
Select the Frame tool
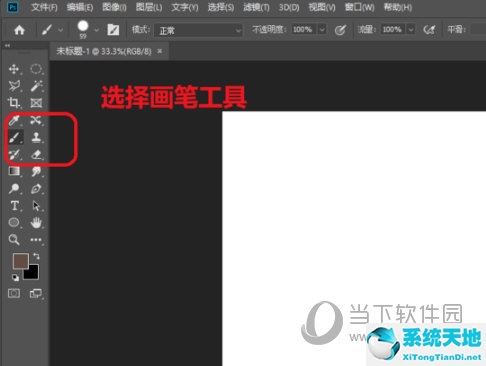[x=36, y=103]
